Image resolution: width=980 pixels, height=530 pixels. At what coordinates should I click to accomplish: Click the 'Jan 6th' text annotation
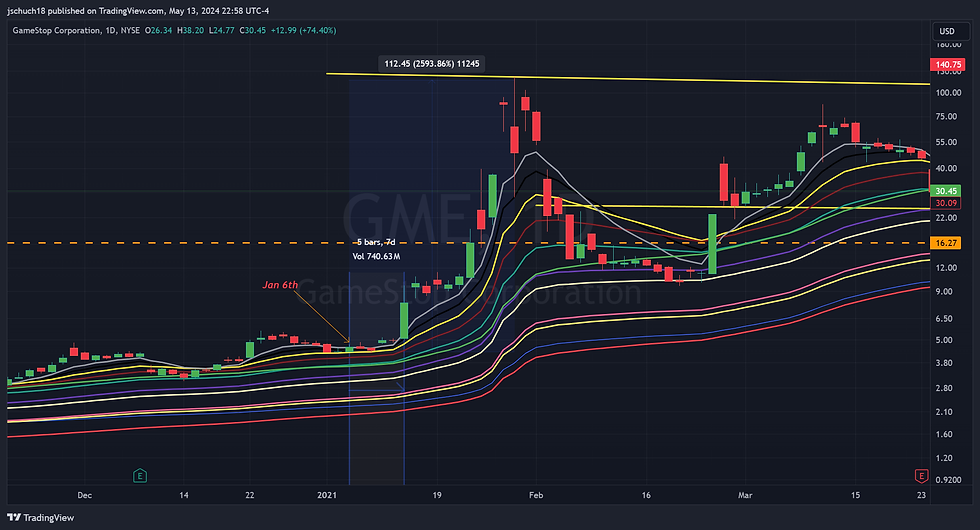pyautogui.click(x=280, y=285)
